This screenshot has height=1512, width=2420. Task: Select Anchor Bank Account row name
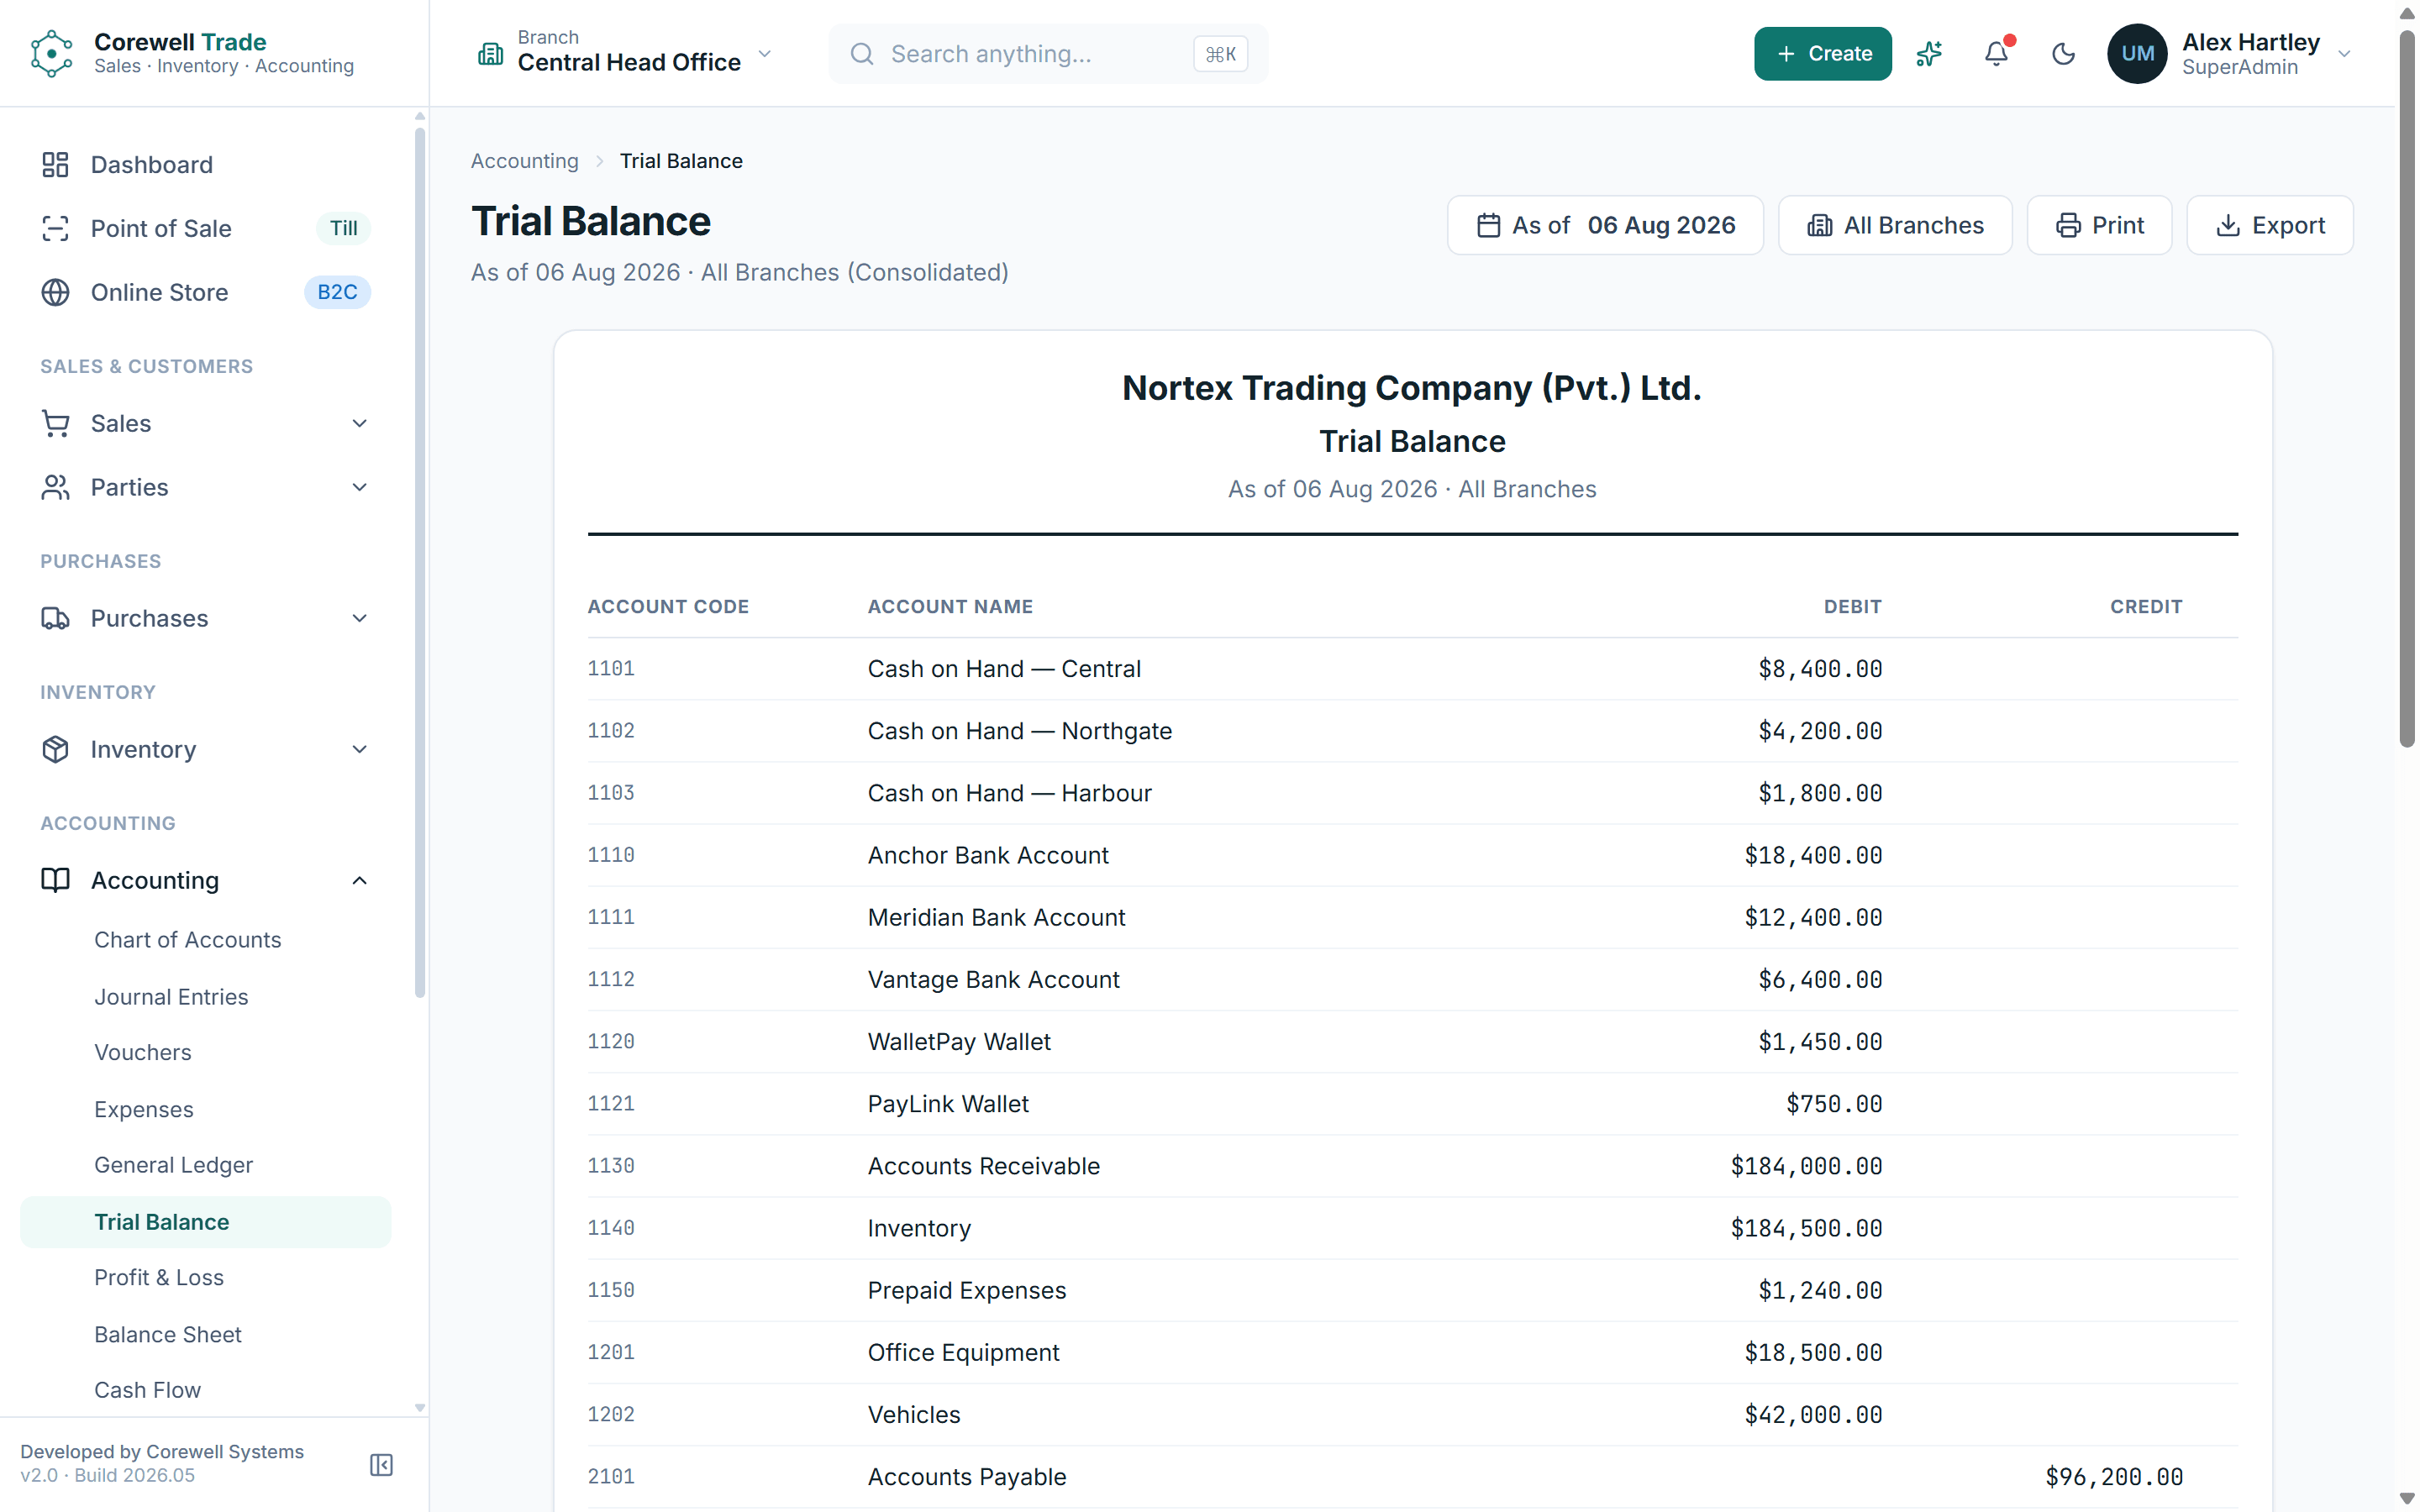click(988, 855)
